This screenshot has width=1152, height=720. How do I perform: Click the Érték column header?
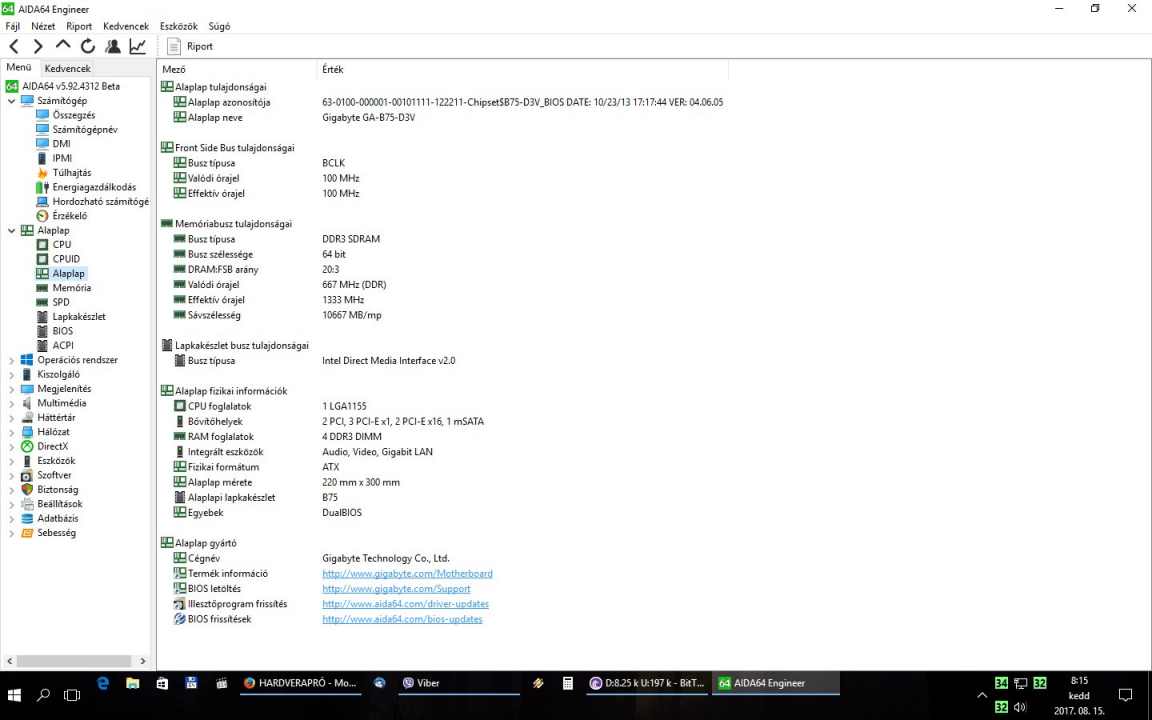click(x=523, y=69)
